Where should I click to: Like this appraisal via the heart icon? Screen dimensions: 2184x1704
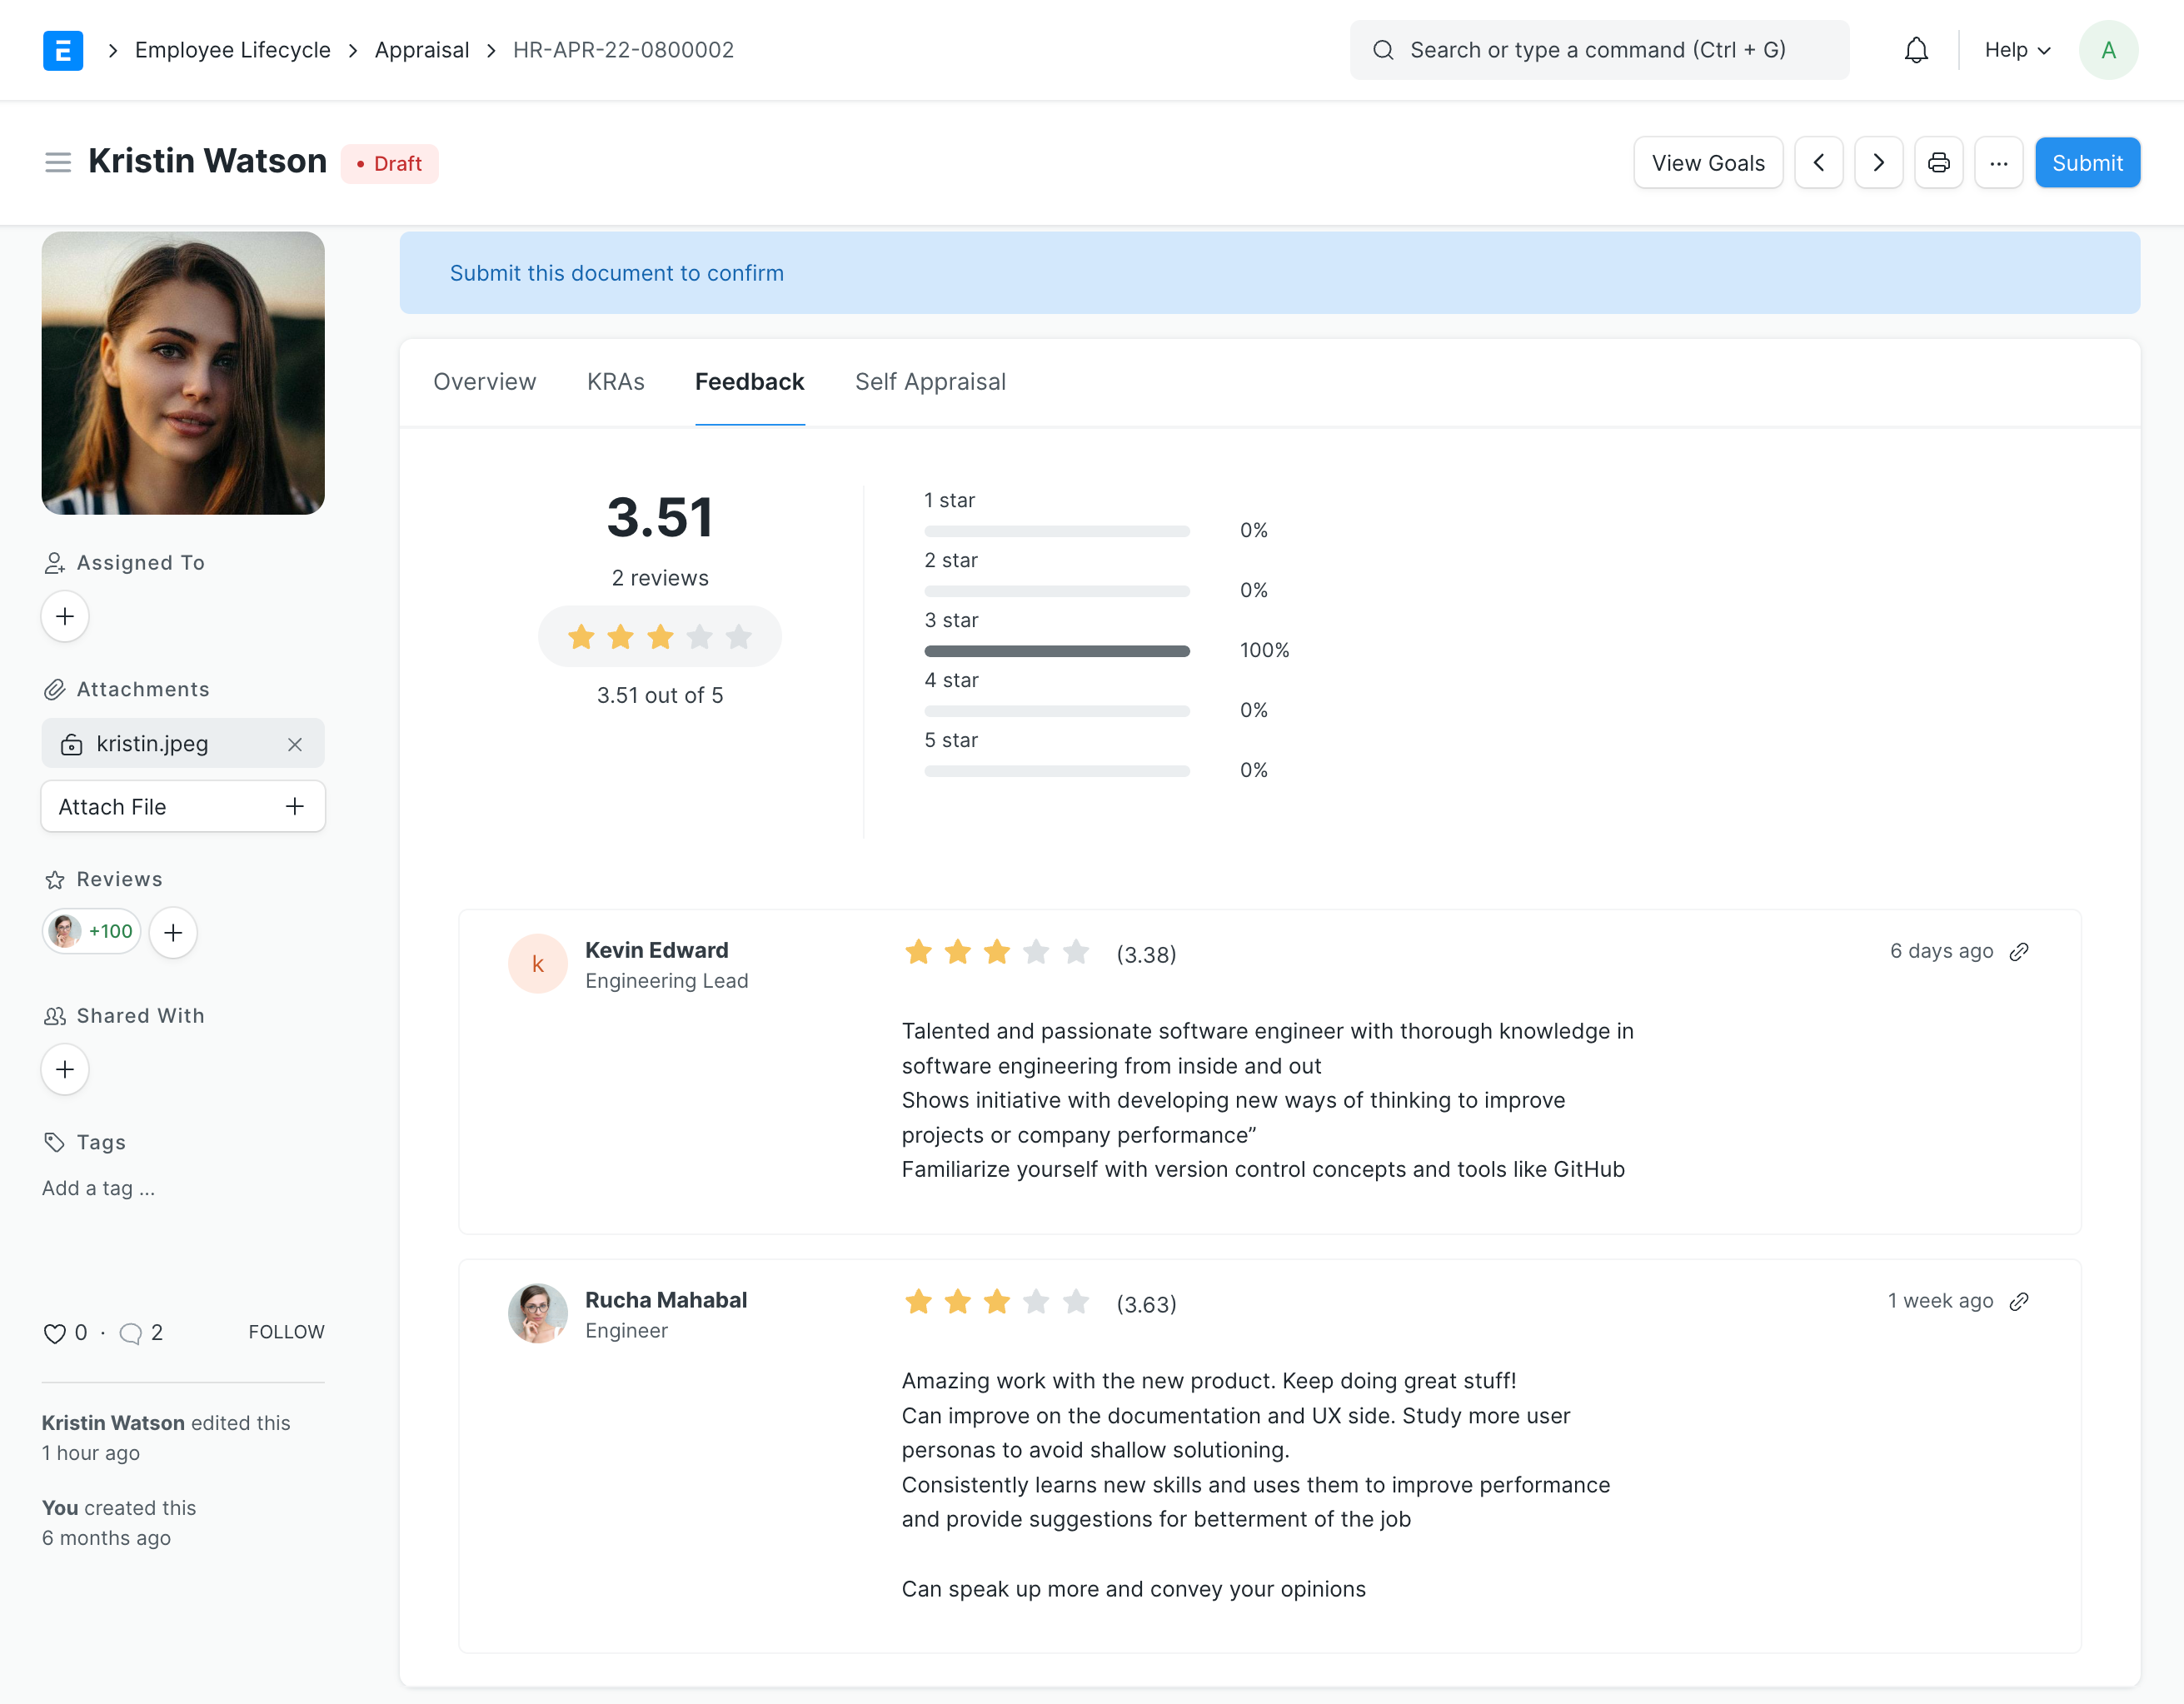[x=54, y=1333]
